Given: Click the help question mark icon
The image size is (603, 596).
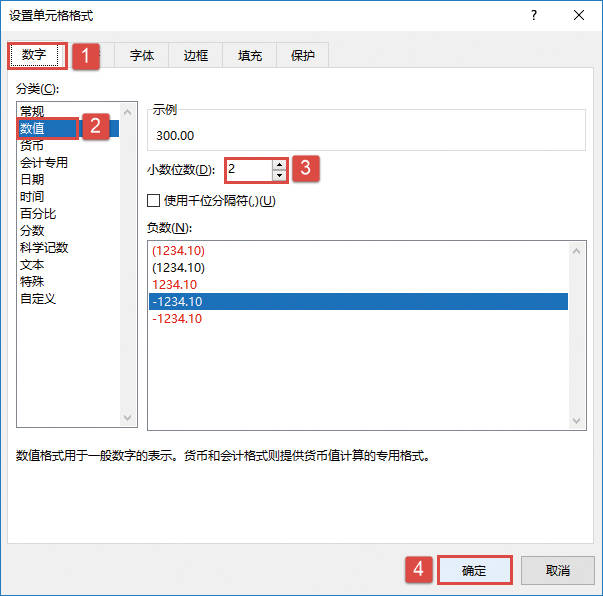Looking at the screenshot, I should tap(534, 16).
